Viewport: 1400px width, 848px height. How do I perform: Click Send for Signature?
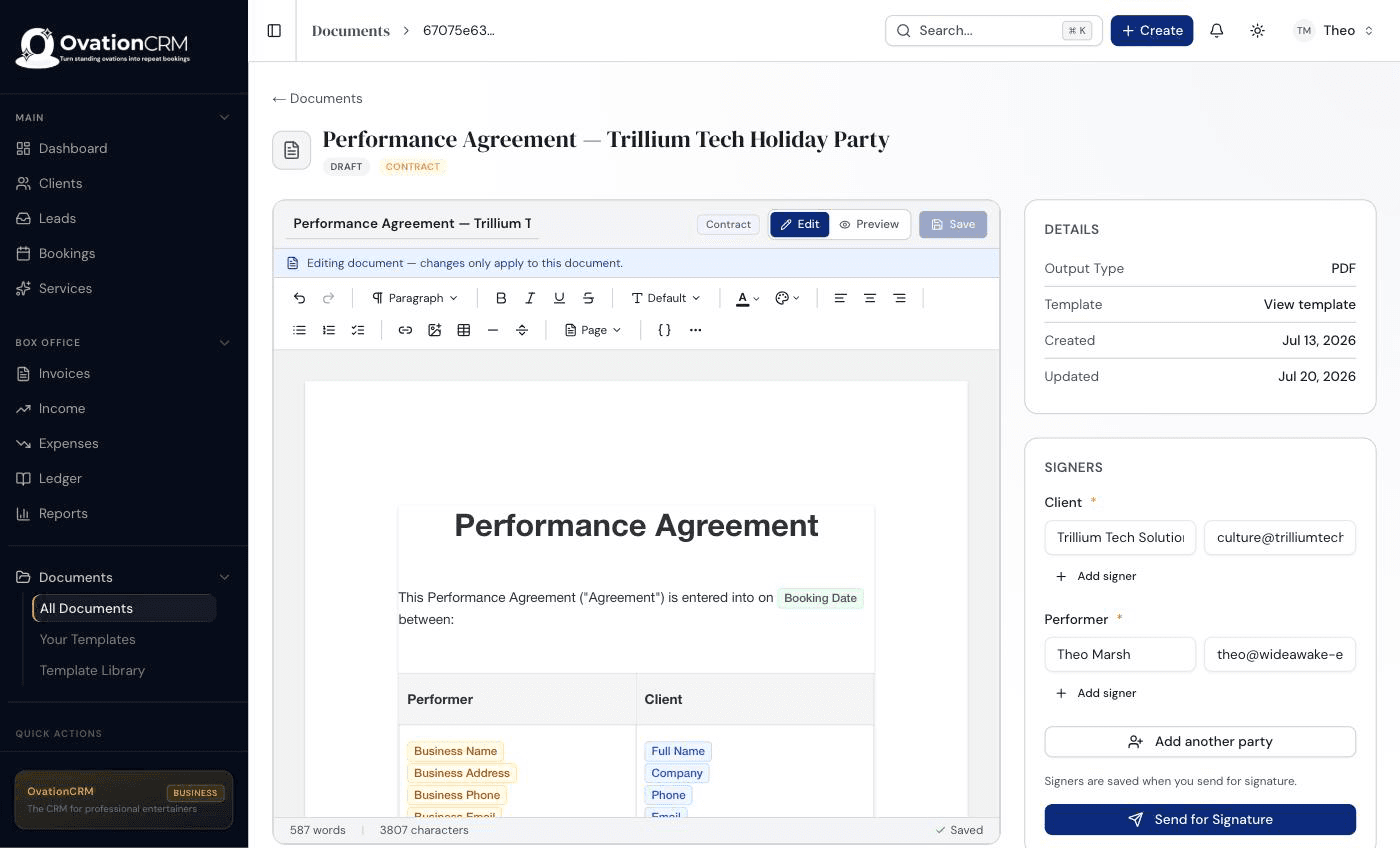click(x=1200, y=819)
